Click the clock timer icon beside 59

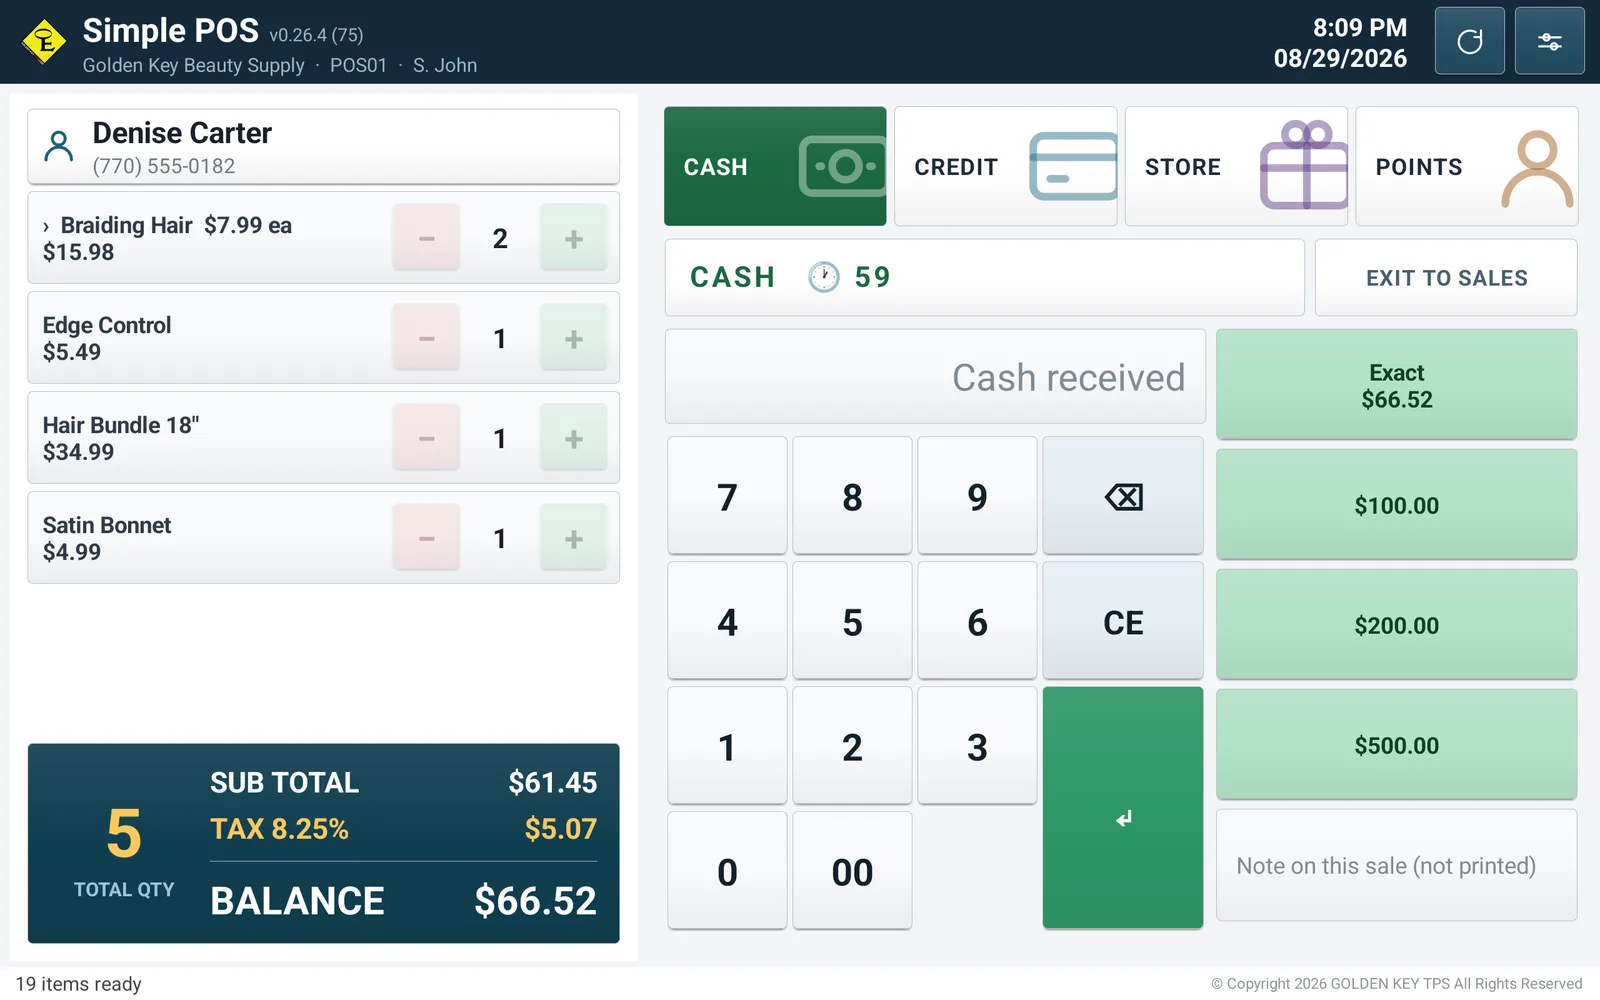(x=824, y=277)
